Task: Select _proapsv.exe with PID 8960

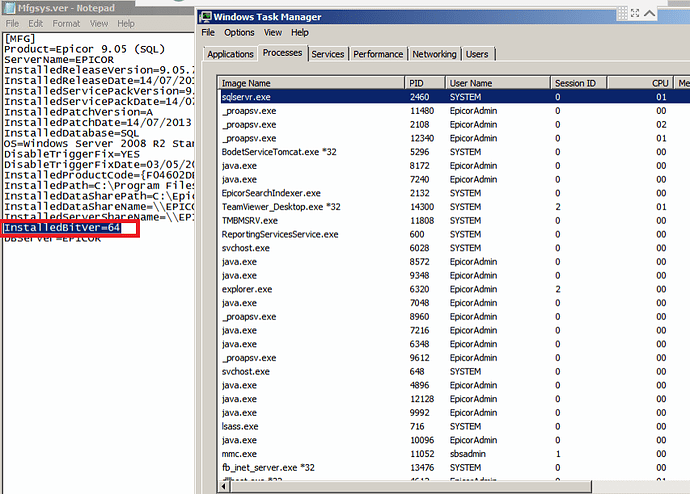Action: click(x=455, y=317)
